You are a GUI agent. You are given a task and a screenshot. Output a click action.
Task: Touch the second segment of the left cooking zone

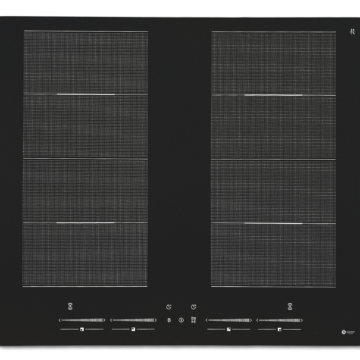point(85,126)
